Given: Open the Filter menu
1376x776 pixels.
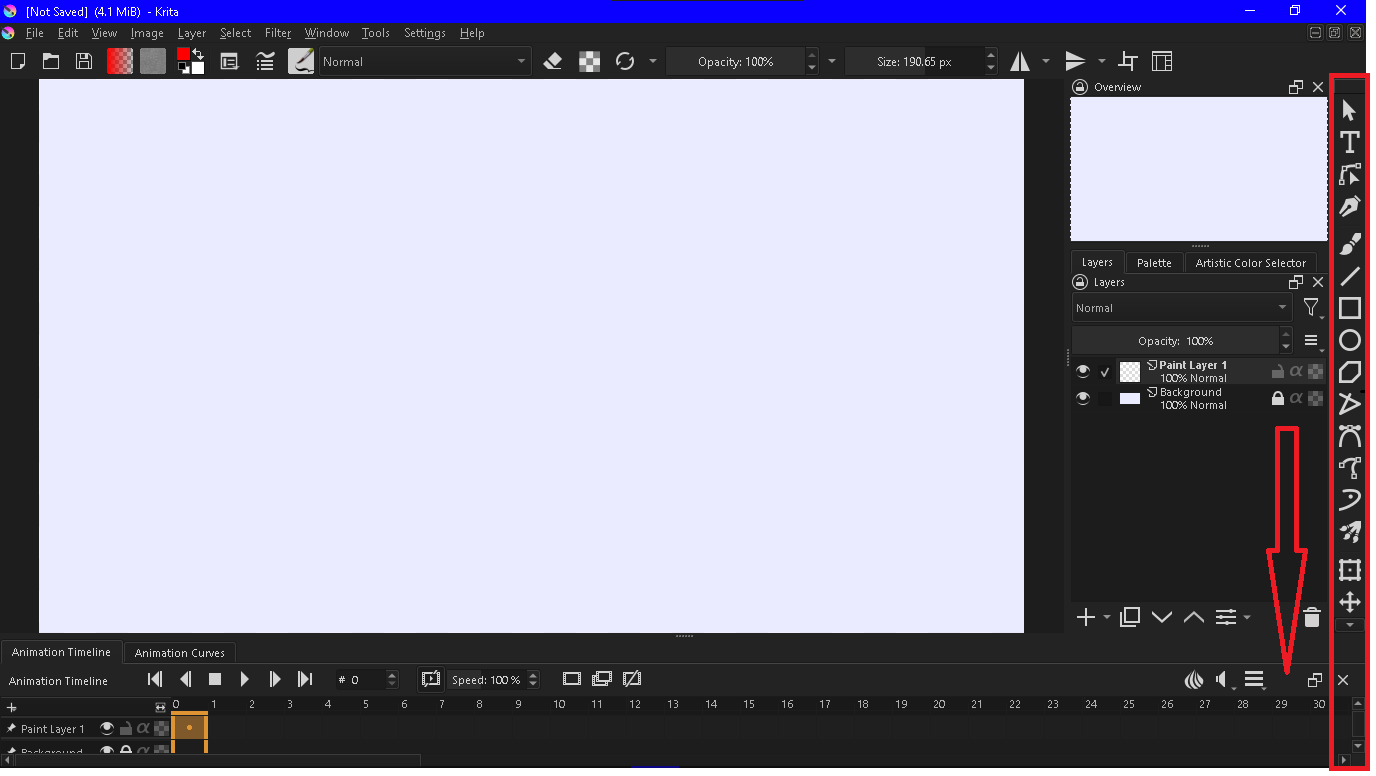Looking at the screenshot, I should pos(278,33).
